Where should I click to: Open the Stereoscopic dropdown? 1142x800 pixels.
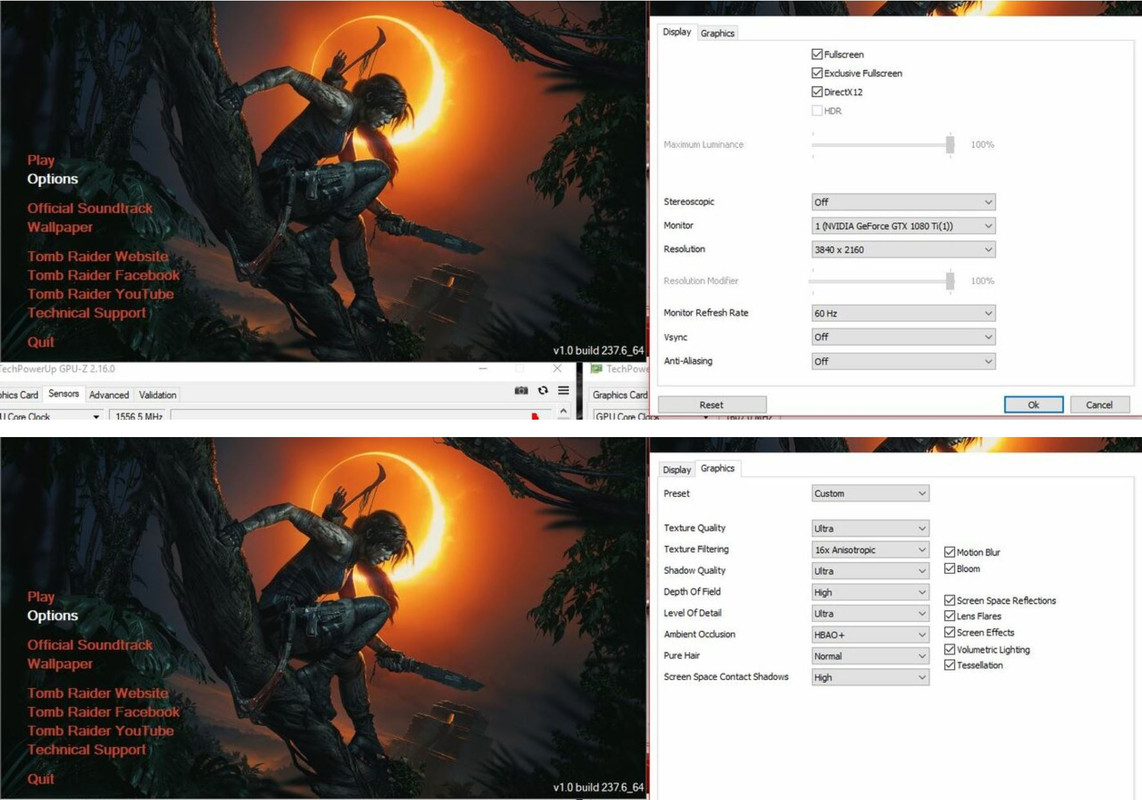pyautogui.click(x=903, y=202)
